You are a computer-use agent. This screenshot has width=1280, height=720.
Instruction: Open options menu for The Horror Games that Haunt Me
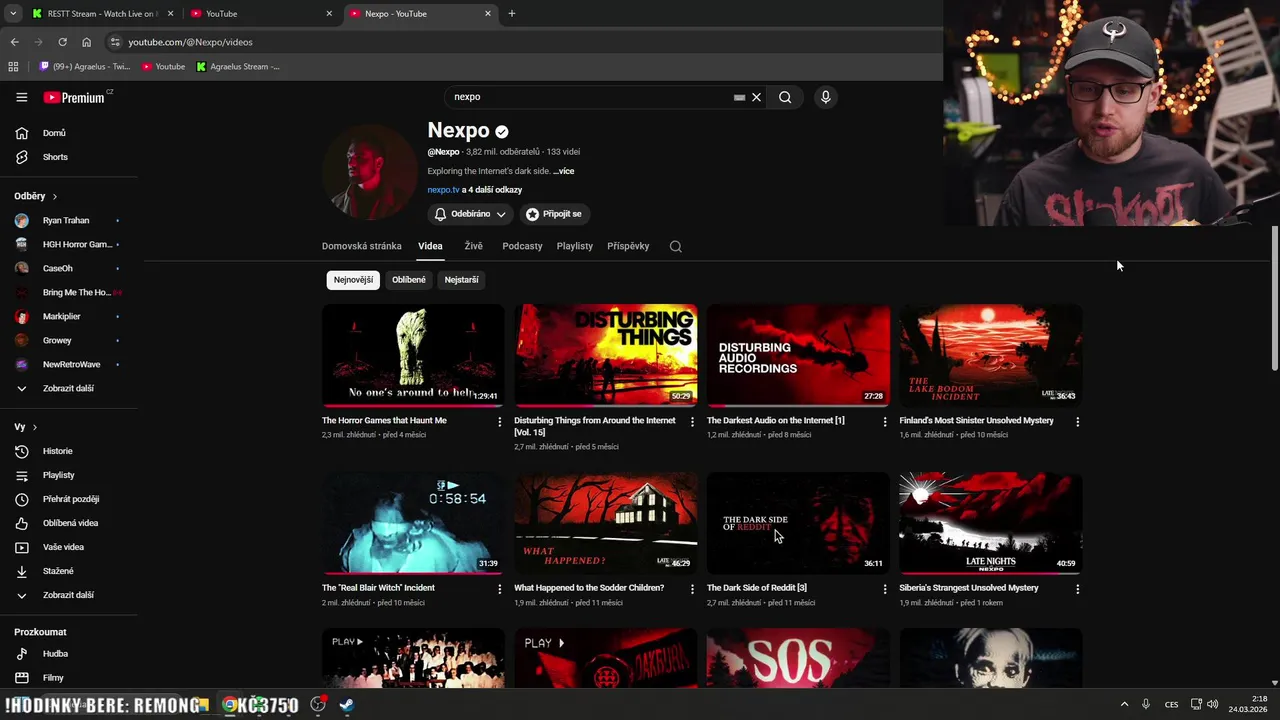pyautogui.click(x=500, y=422)
